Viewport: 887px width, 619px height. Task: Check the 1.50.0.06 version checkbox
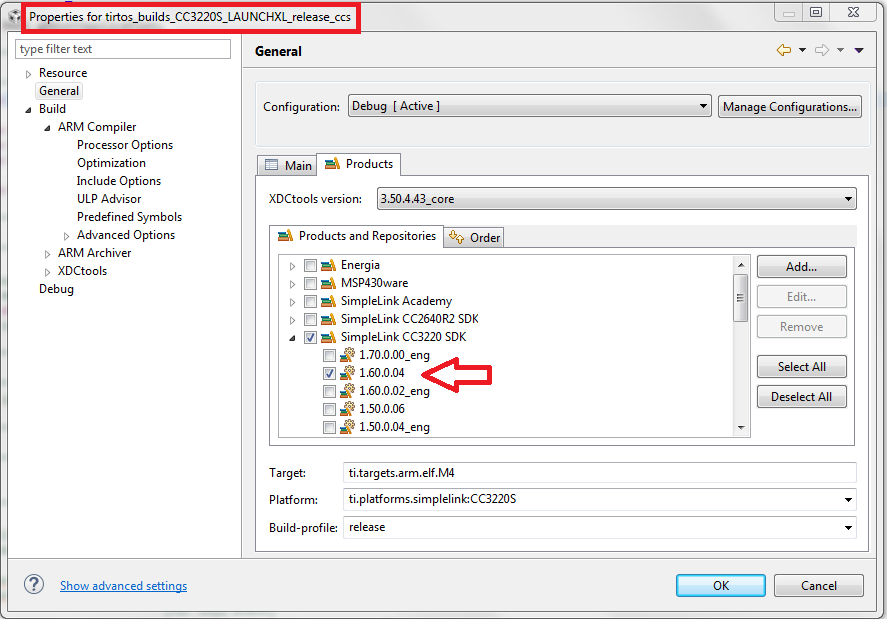(329, 409)
